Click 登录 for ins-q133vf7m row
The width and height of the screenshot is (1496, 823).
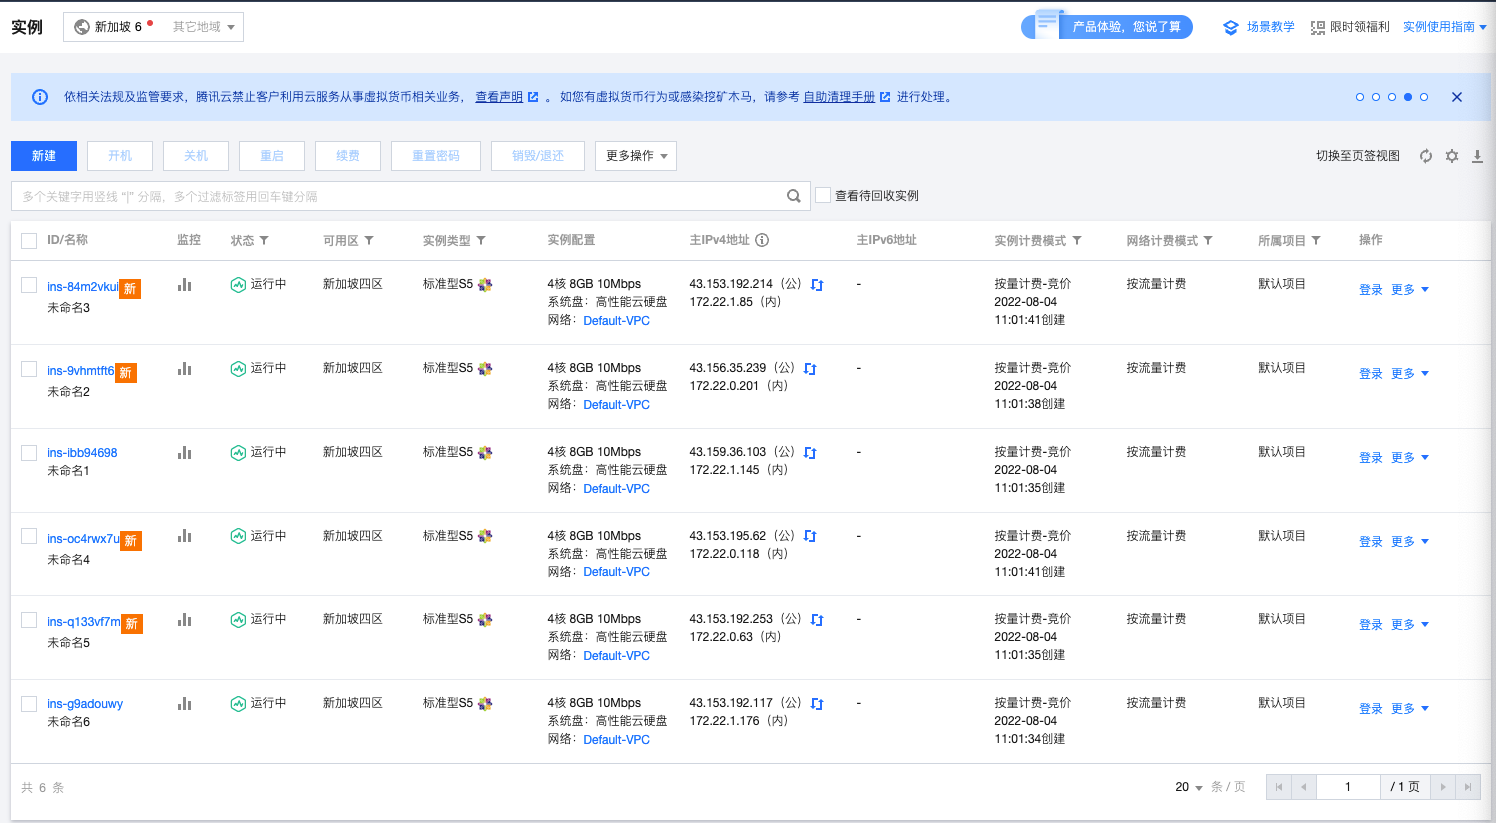point(1370,625)
